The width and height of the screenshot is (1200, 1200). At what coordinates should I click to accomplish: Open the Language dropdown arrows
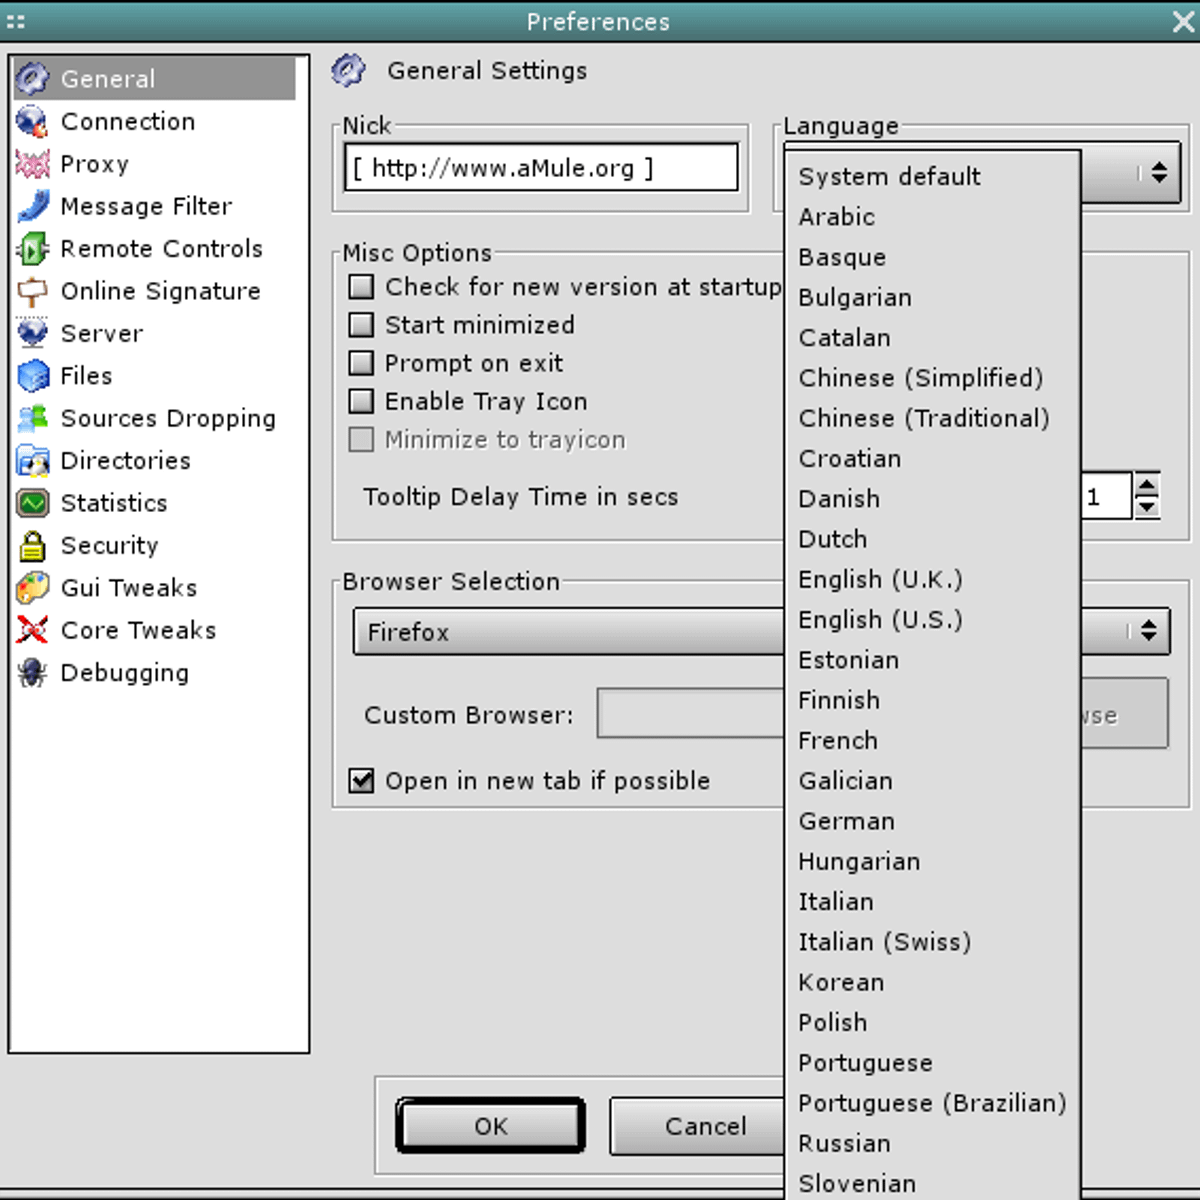(1158, 173)
